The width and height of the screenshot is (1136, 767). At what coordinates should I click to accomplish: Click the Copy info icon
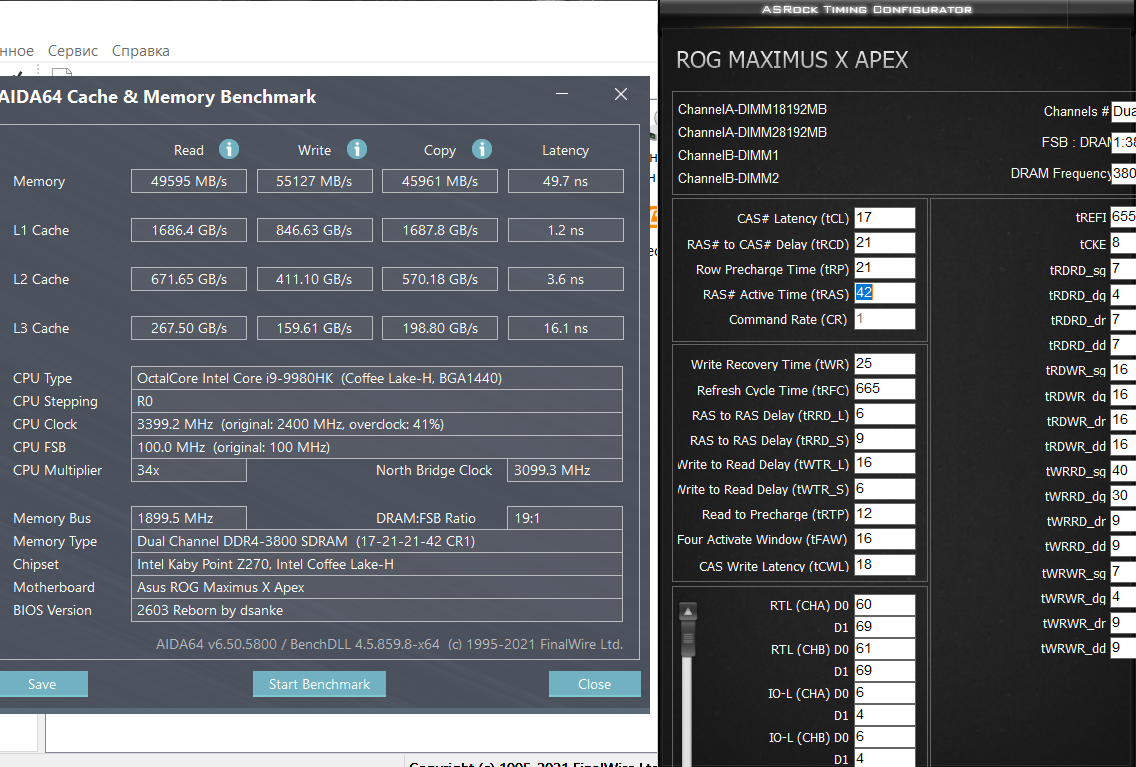coord(482,149)
